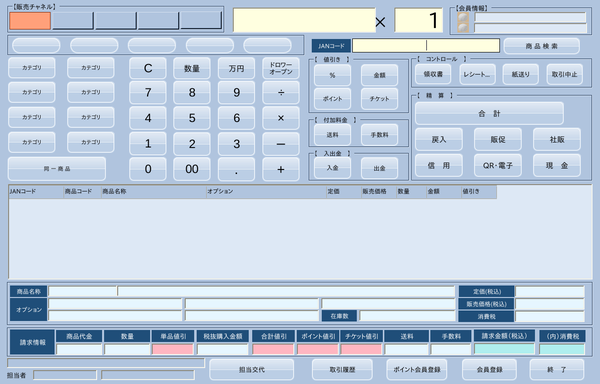This screenshot has width=600, height=384.
Task: Tap the 数量 quantity key
Action: coord(192,68)
